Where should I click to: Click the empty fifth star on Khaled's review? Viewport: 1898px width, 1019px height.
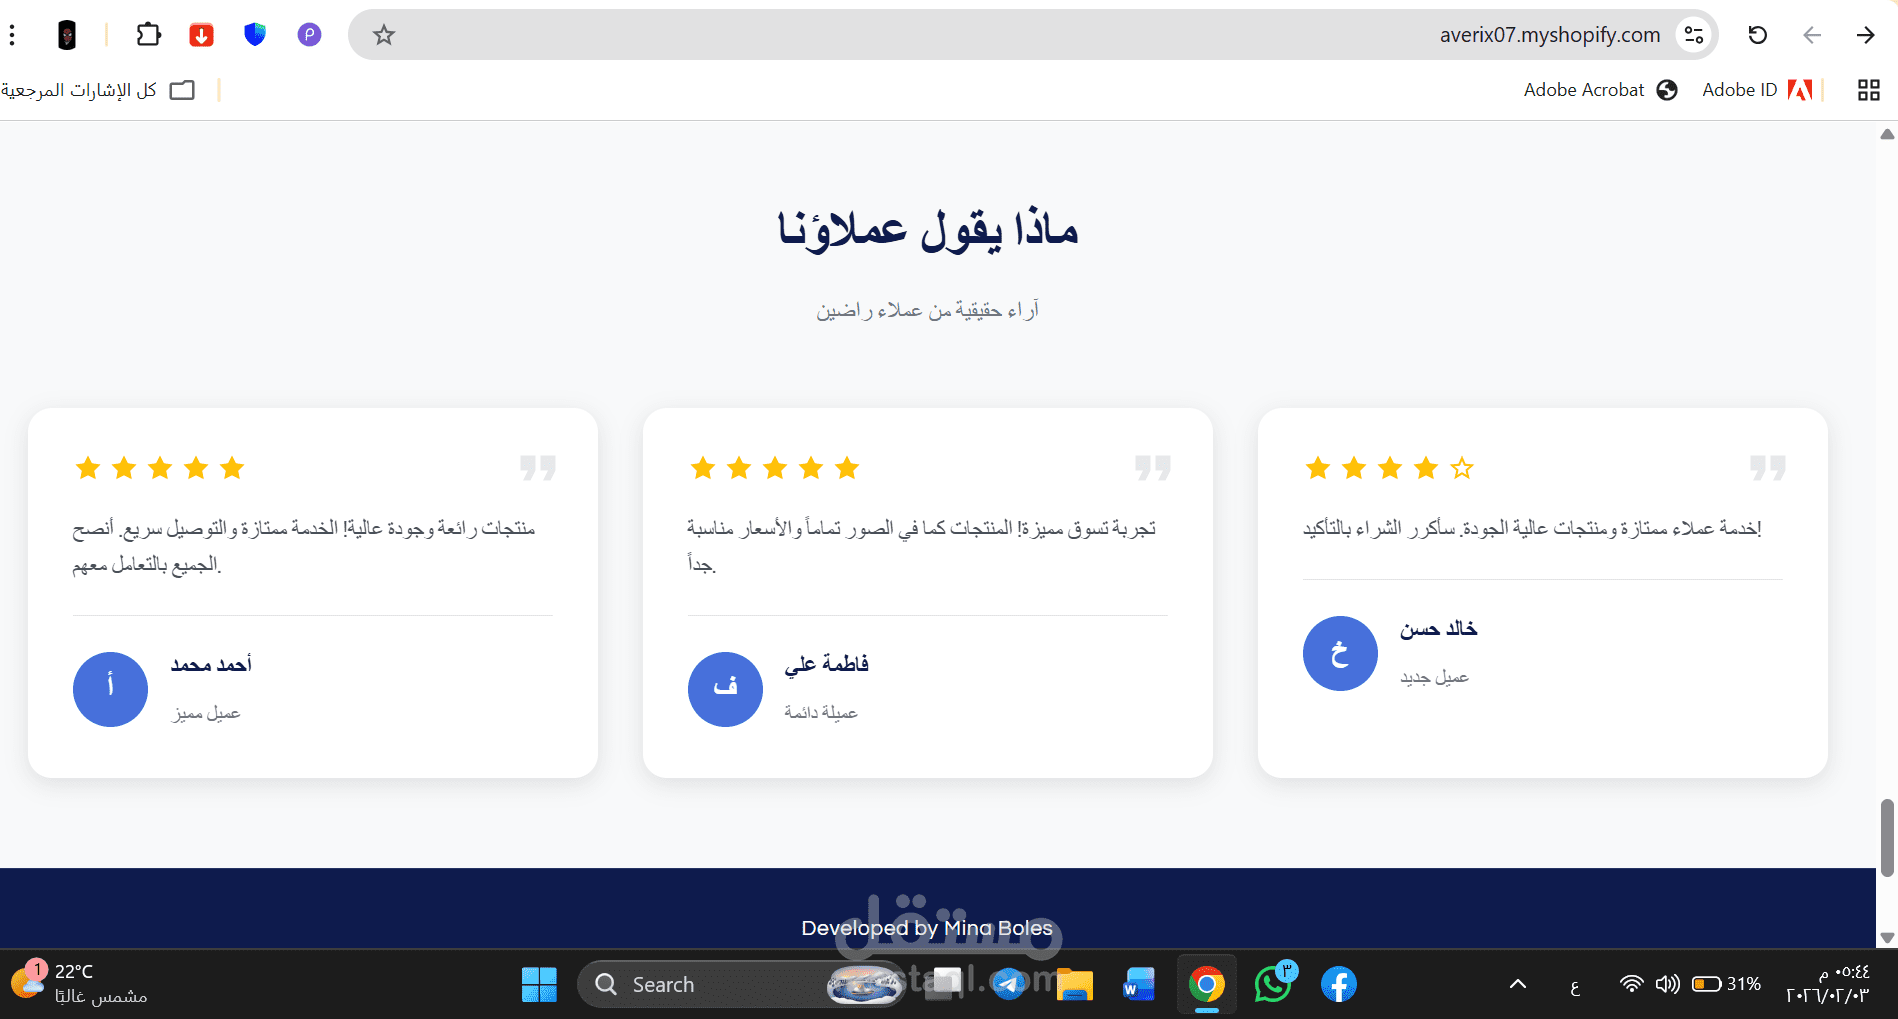tap(1462, 467)
